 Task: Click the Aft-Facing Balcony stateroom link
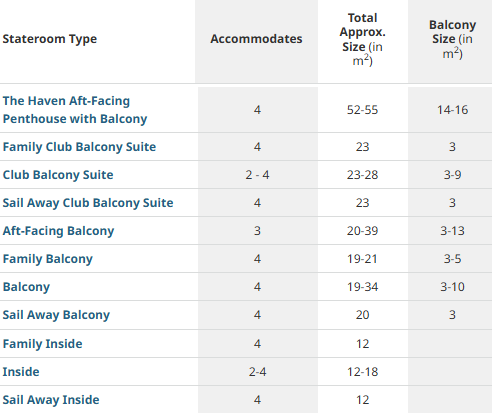58,231
